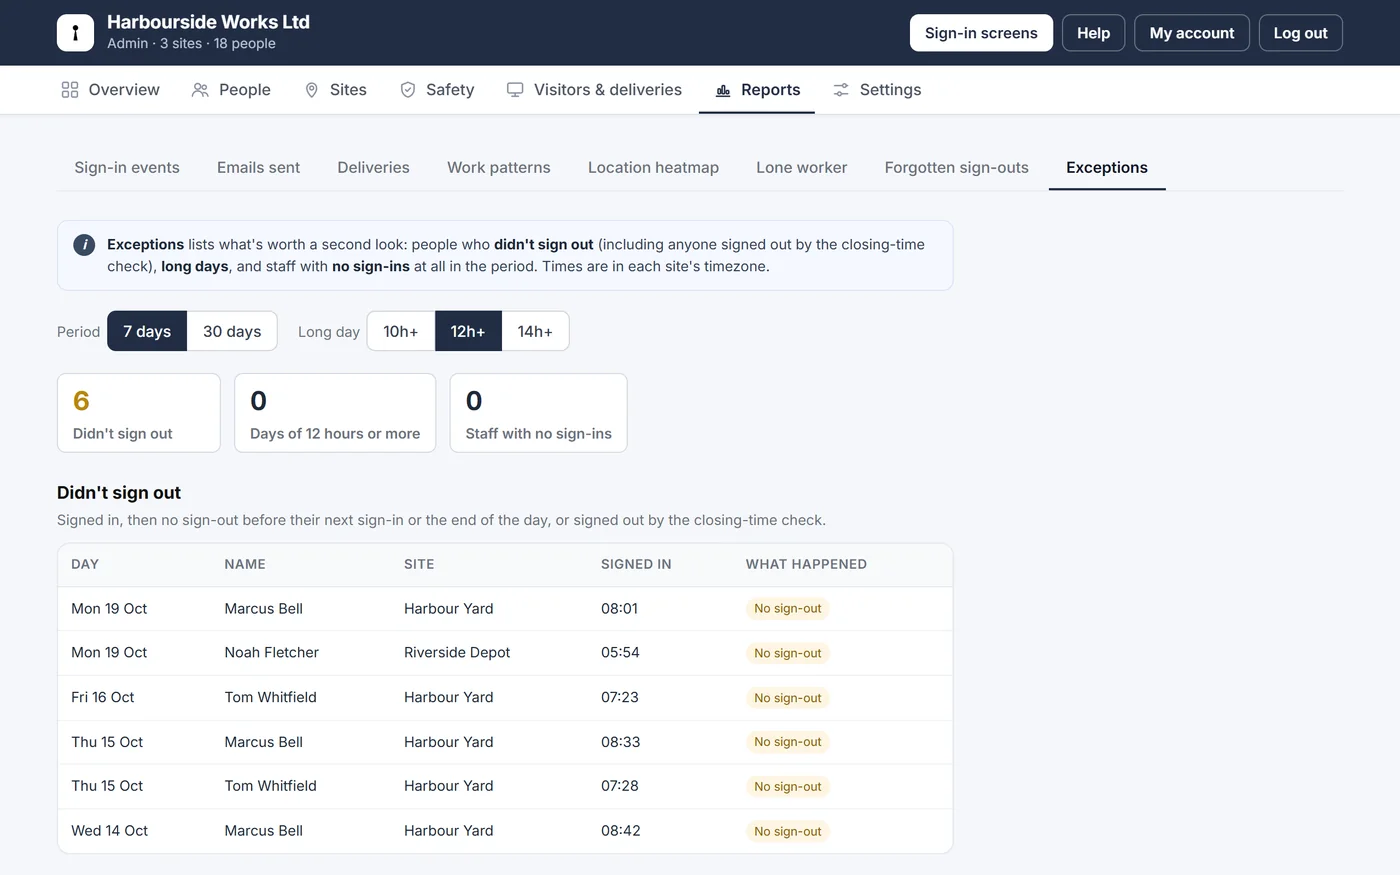Viewport: 1400px width, 875px height.
Task: Click the 08:01 signed-in time
Action: pos(619,608)
